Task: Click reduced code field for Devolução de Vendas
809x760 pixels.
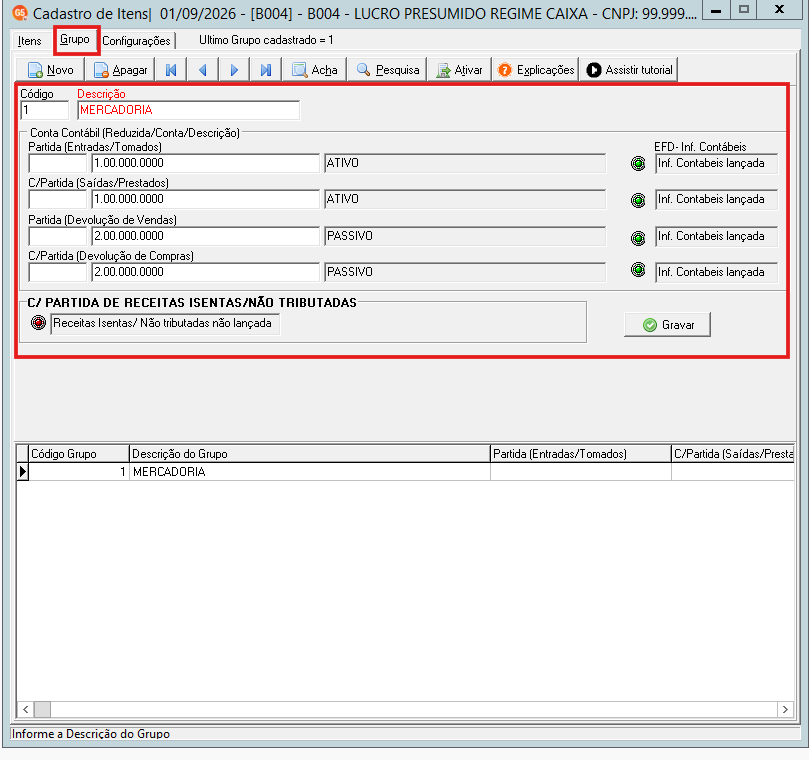Action: 58,236
